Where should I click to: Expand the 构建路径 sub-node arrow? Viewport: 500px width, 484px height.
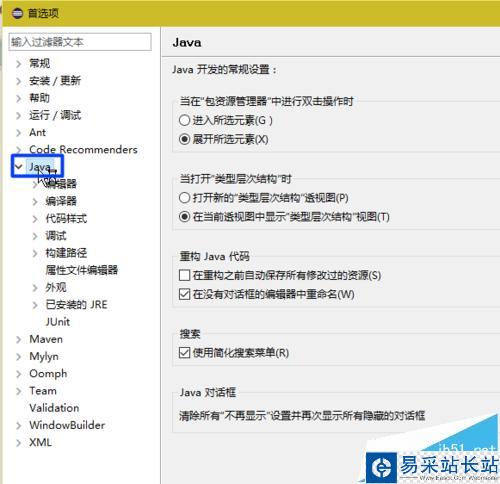point(35,253)
